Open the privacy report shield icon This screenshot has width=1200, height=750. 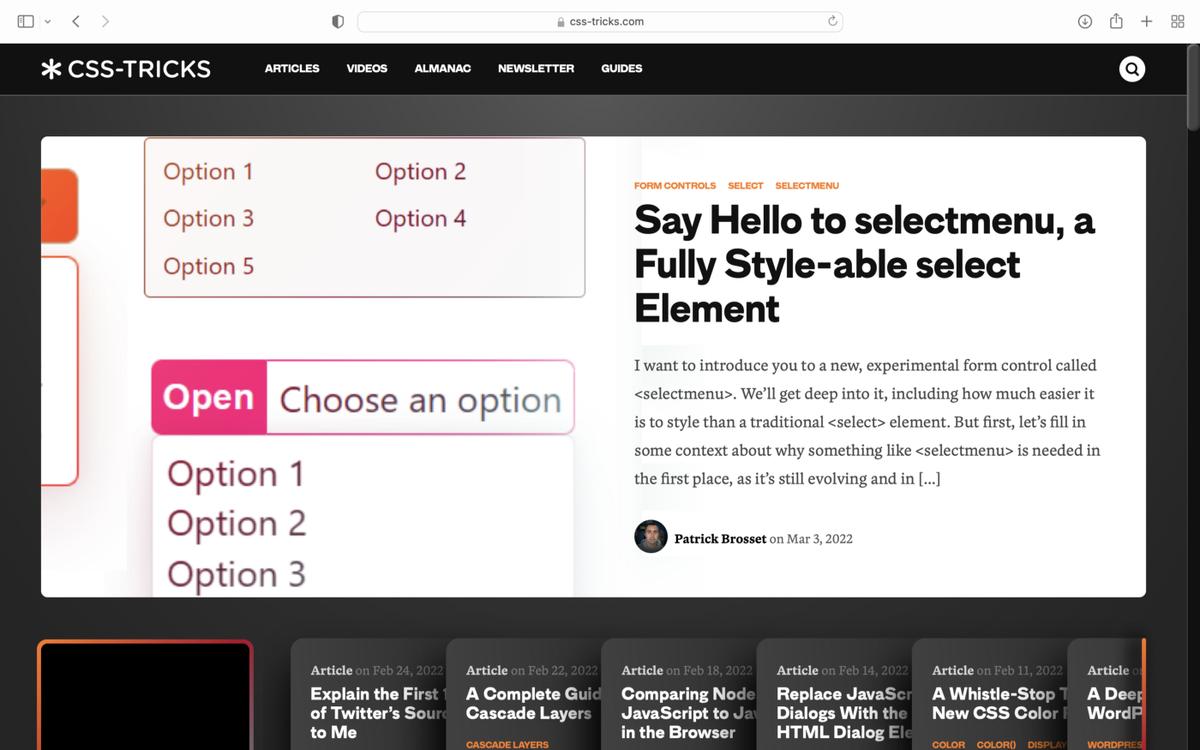coord(338,21)
